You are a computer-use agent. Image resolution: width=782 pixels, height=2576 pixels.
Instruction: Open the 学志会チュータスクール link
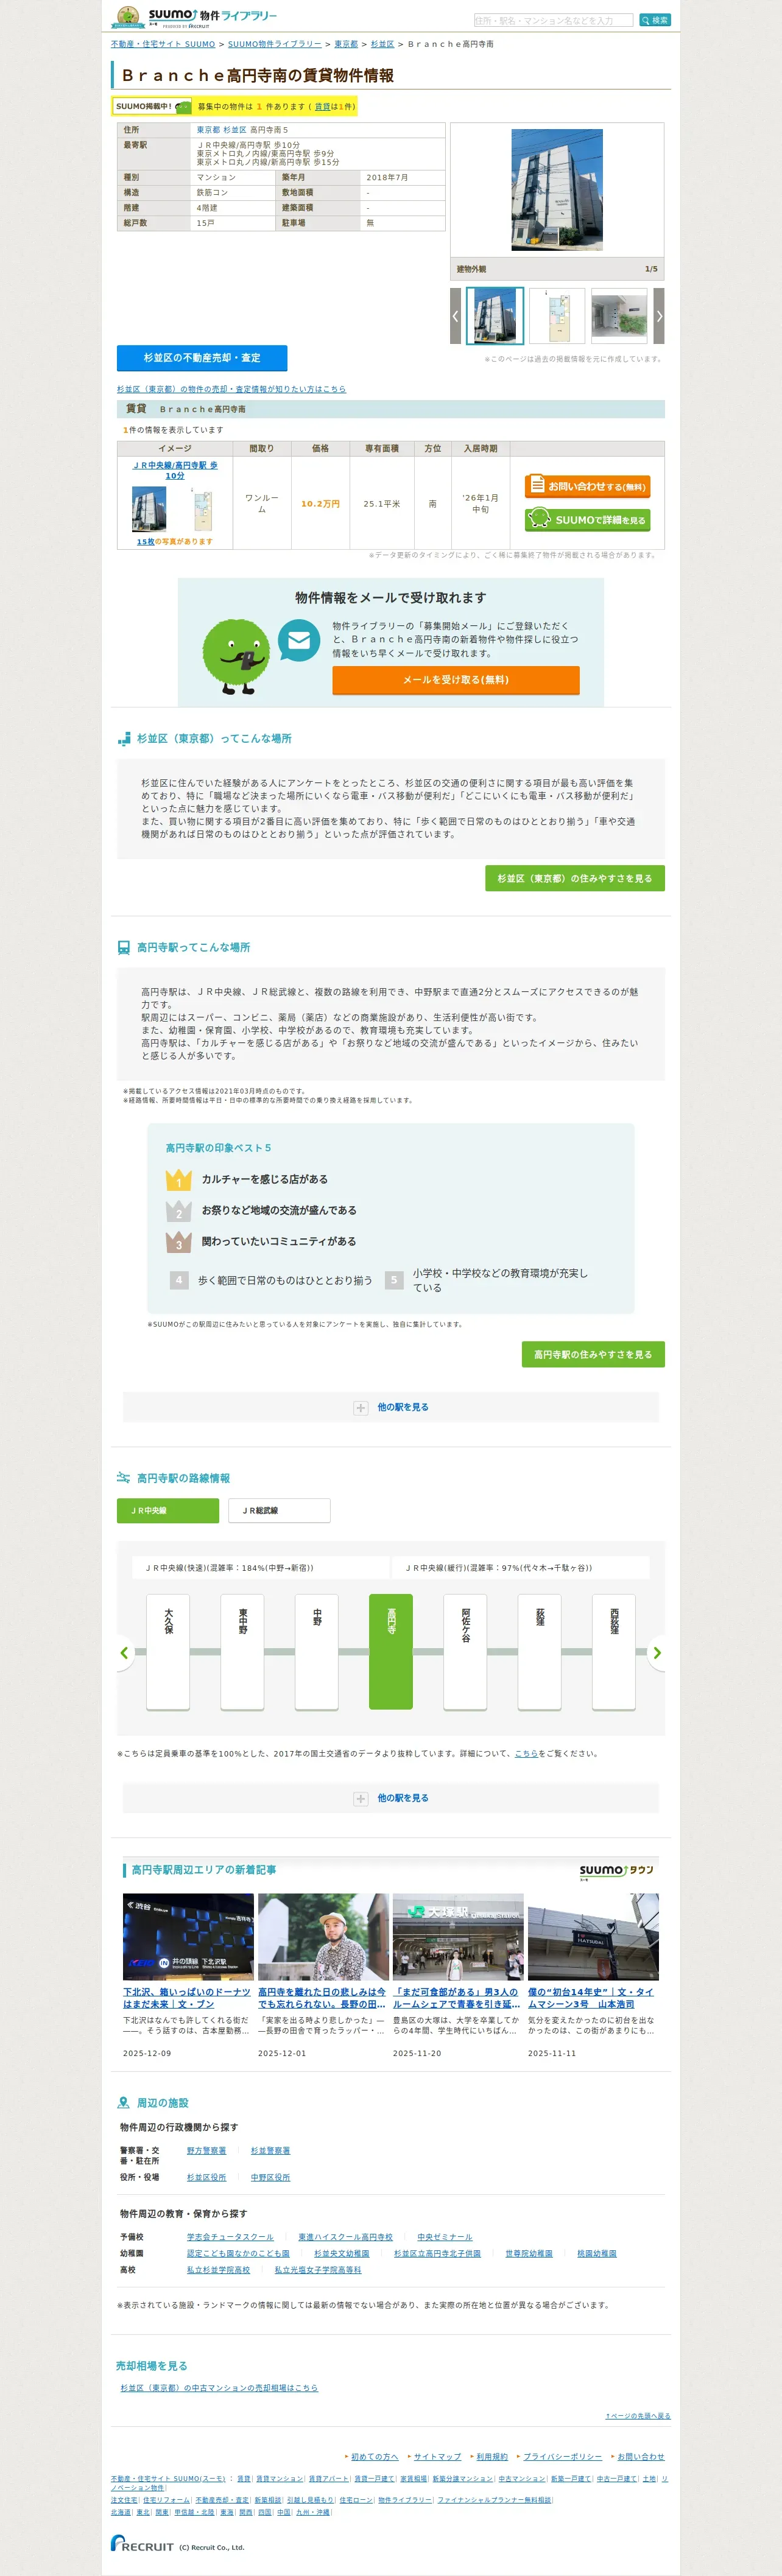coord(230,2237)
